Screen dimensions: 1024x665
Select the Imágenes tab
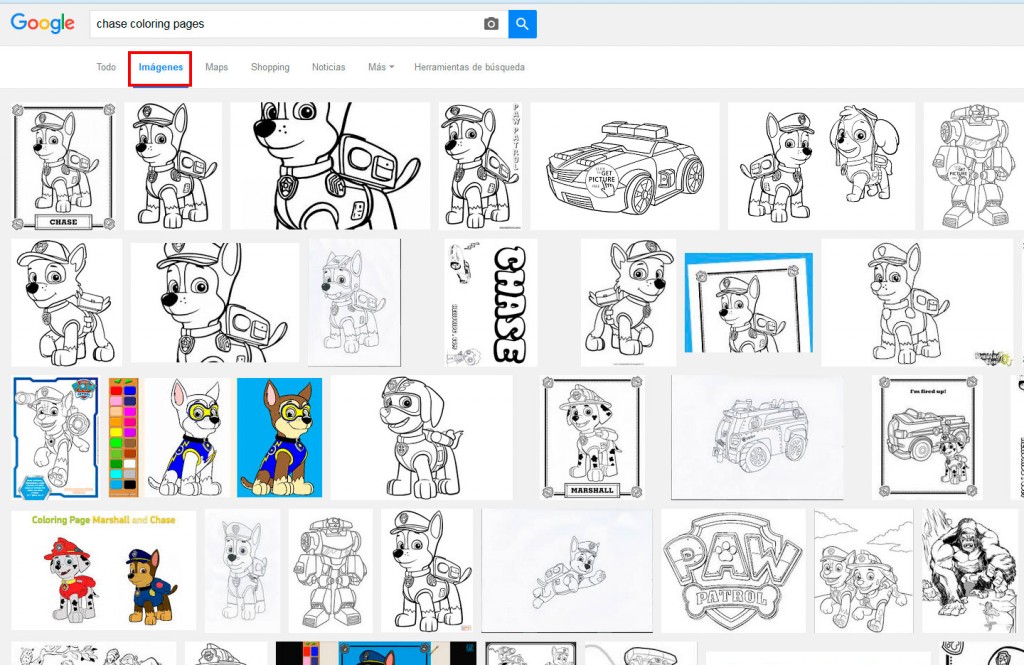[x=161, y=67]
